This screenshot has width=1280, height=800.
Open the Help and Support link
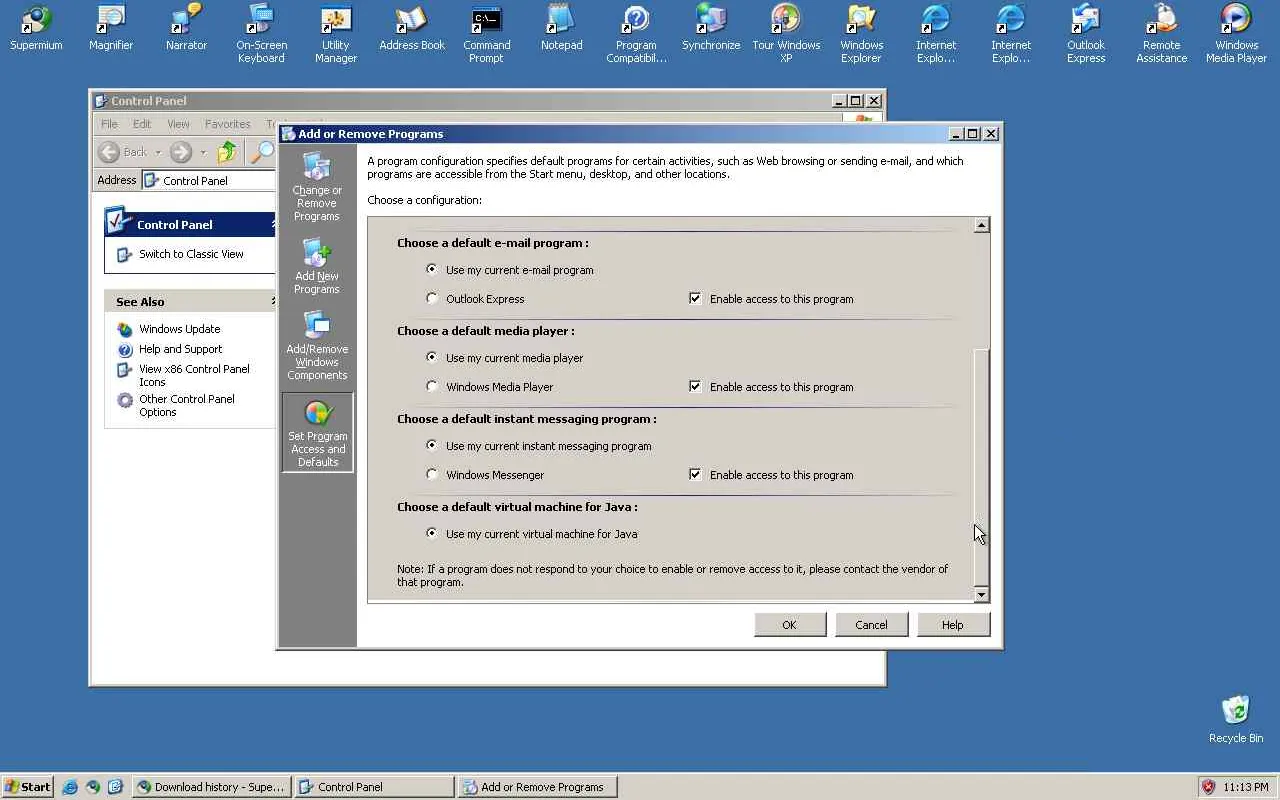(x=181, y=349)
